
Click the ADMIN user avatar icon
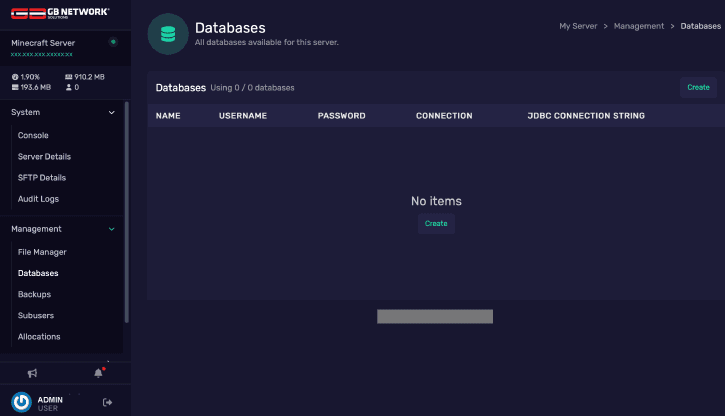21,402
